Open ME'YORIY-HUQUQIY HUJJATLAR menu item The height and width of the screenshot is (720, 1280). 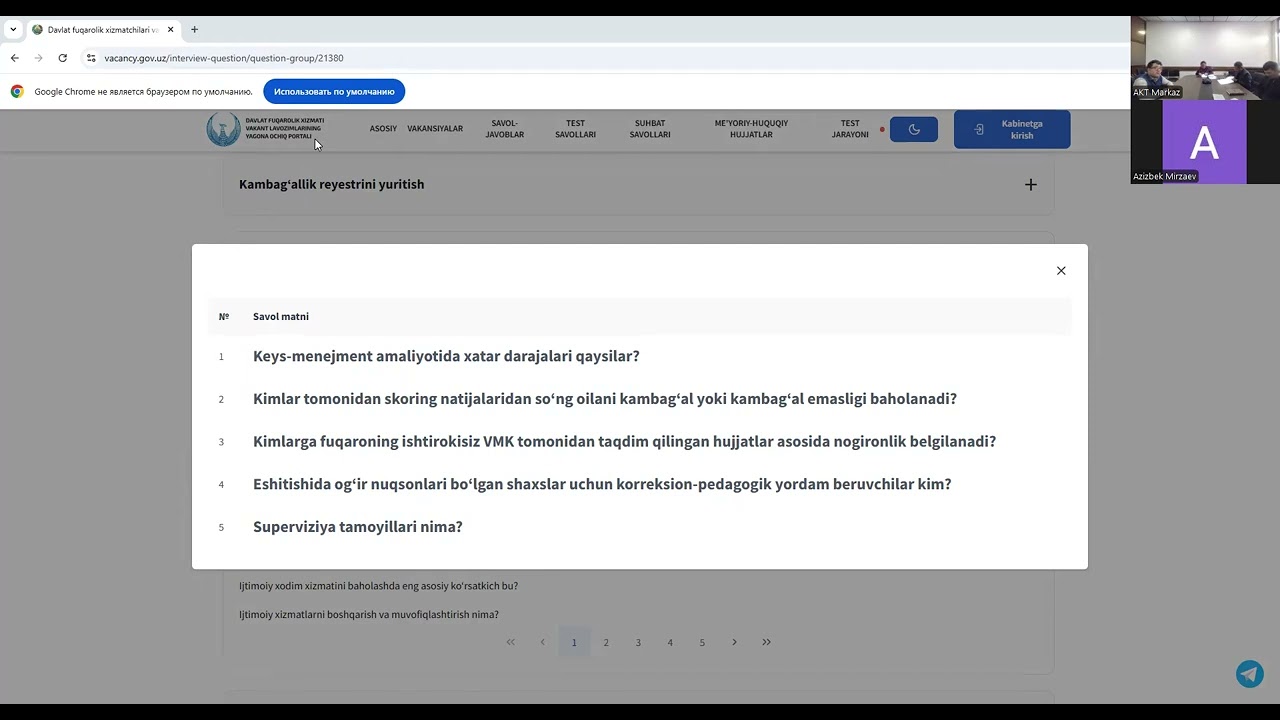(751, 129)
